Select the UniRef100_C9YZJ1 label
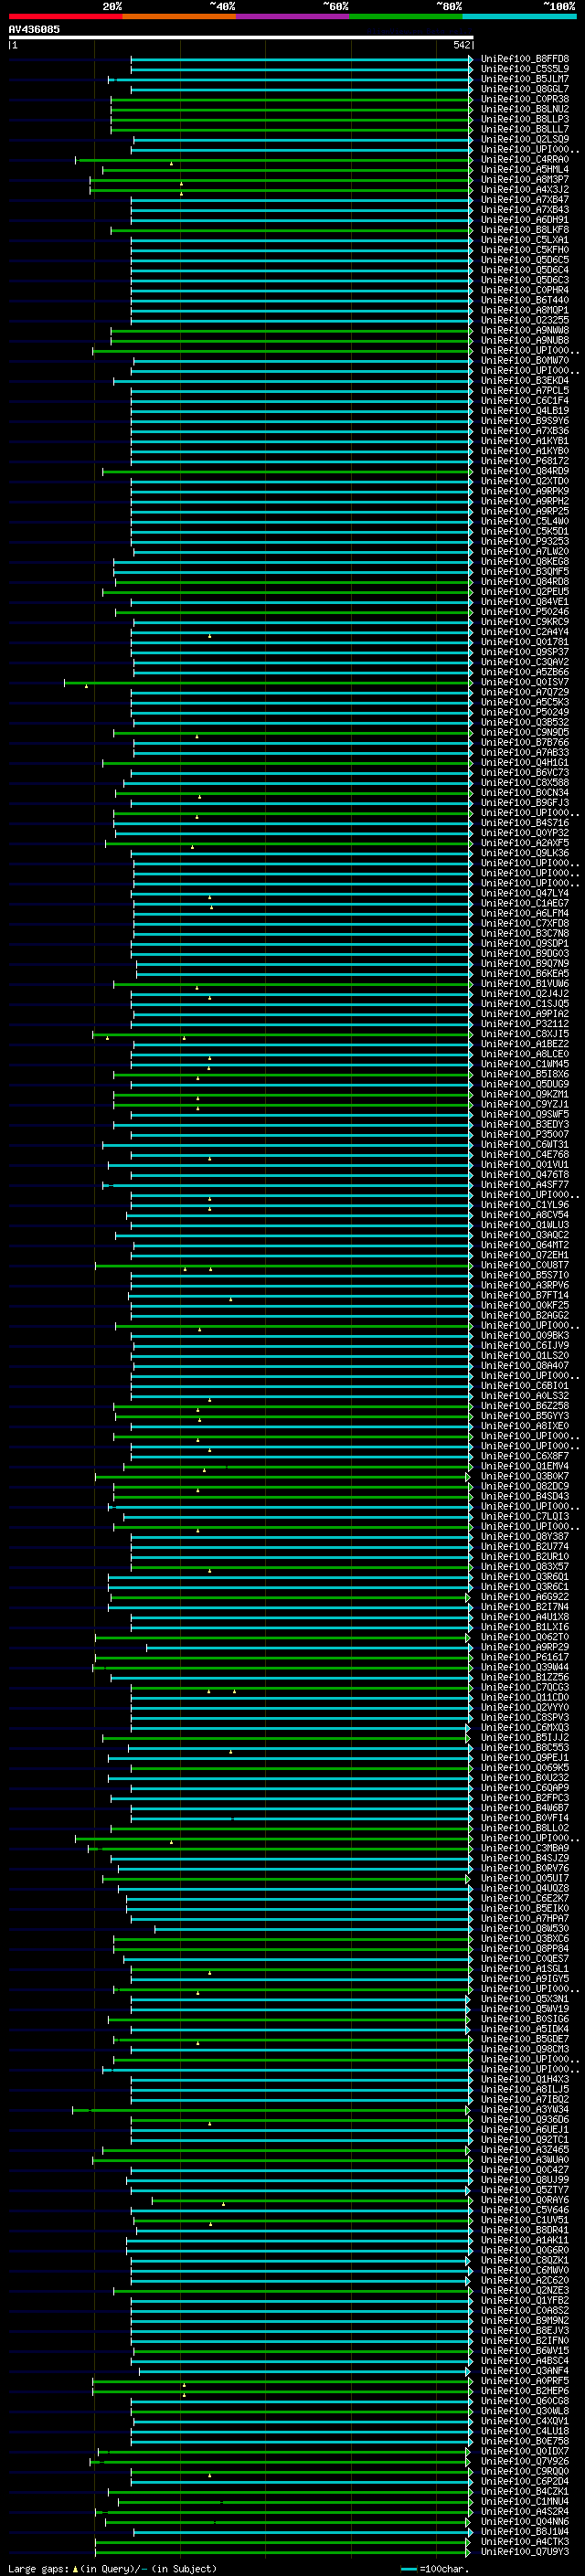This screenshot has height=2576, width=585. [525, 1104]
